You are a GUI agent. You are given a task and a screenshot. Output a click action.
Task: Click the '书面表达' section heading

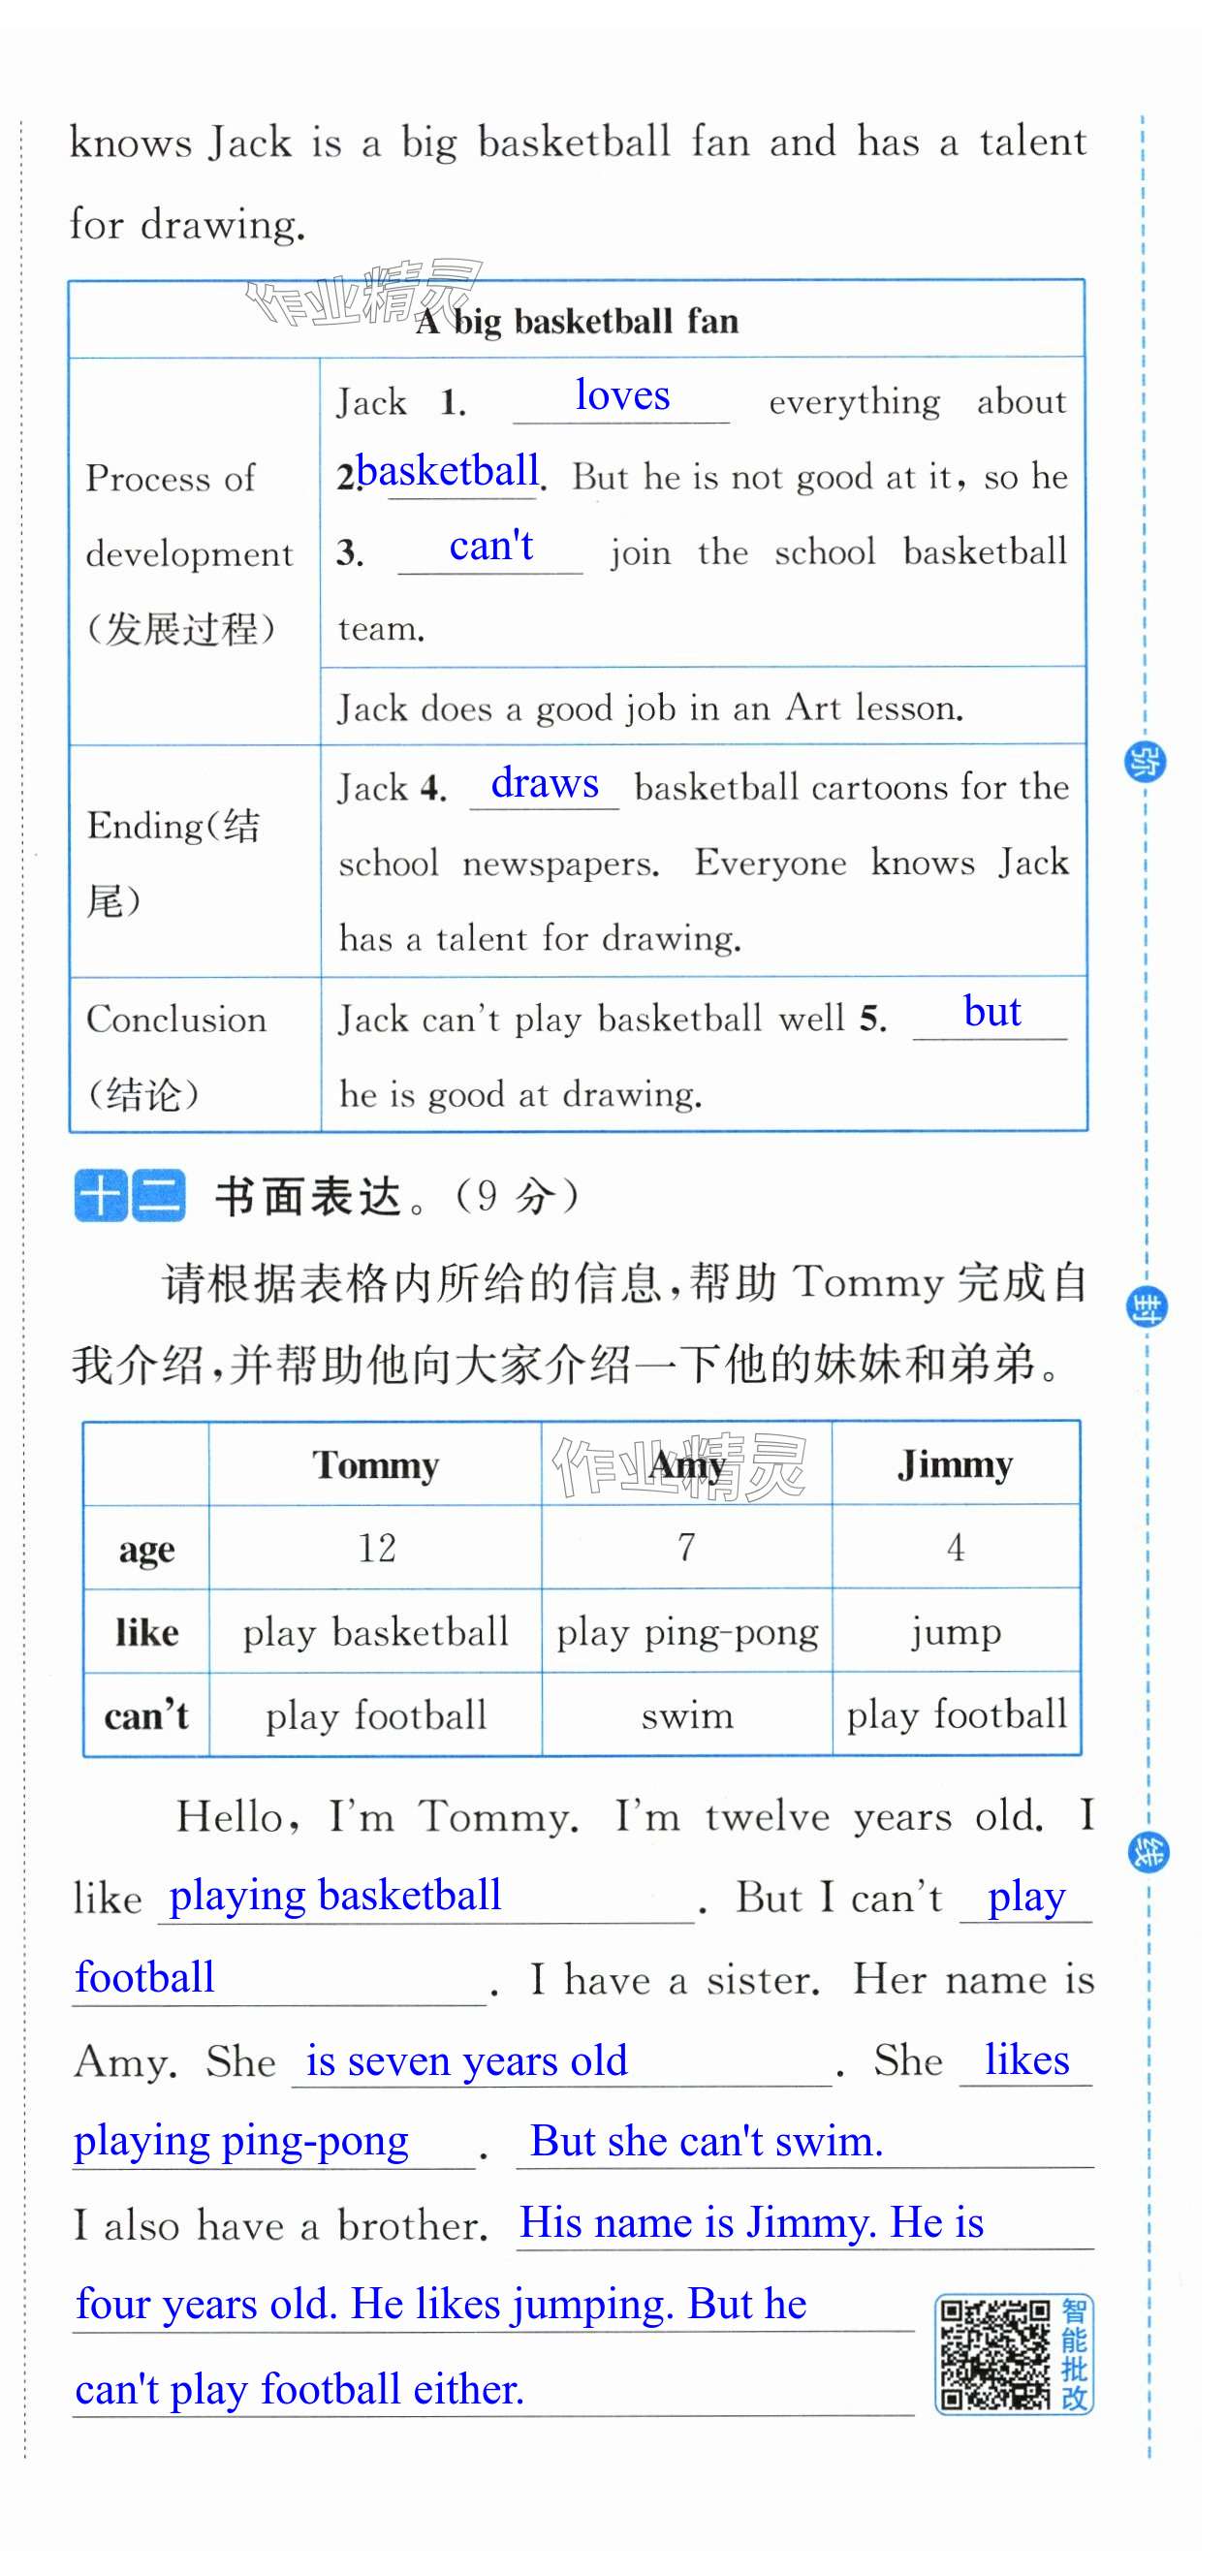pos(309,1196)
